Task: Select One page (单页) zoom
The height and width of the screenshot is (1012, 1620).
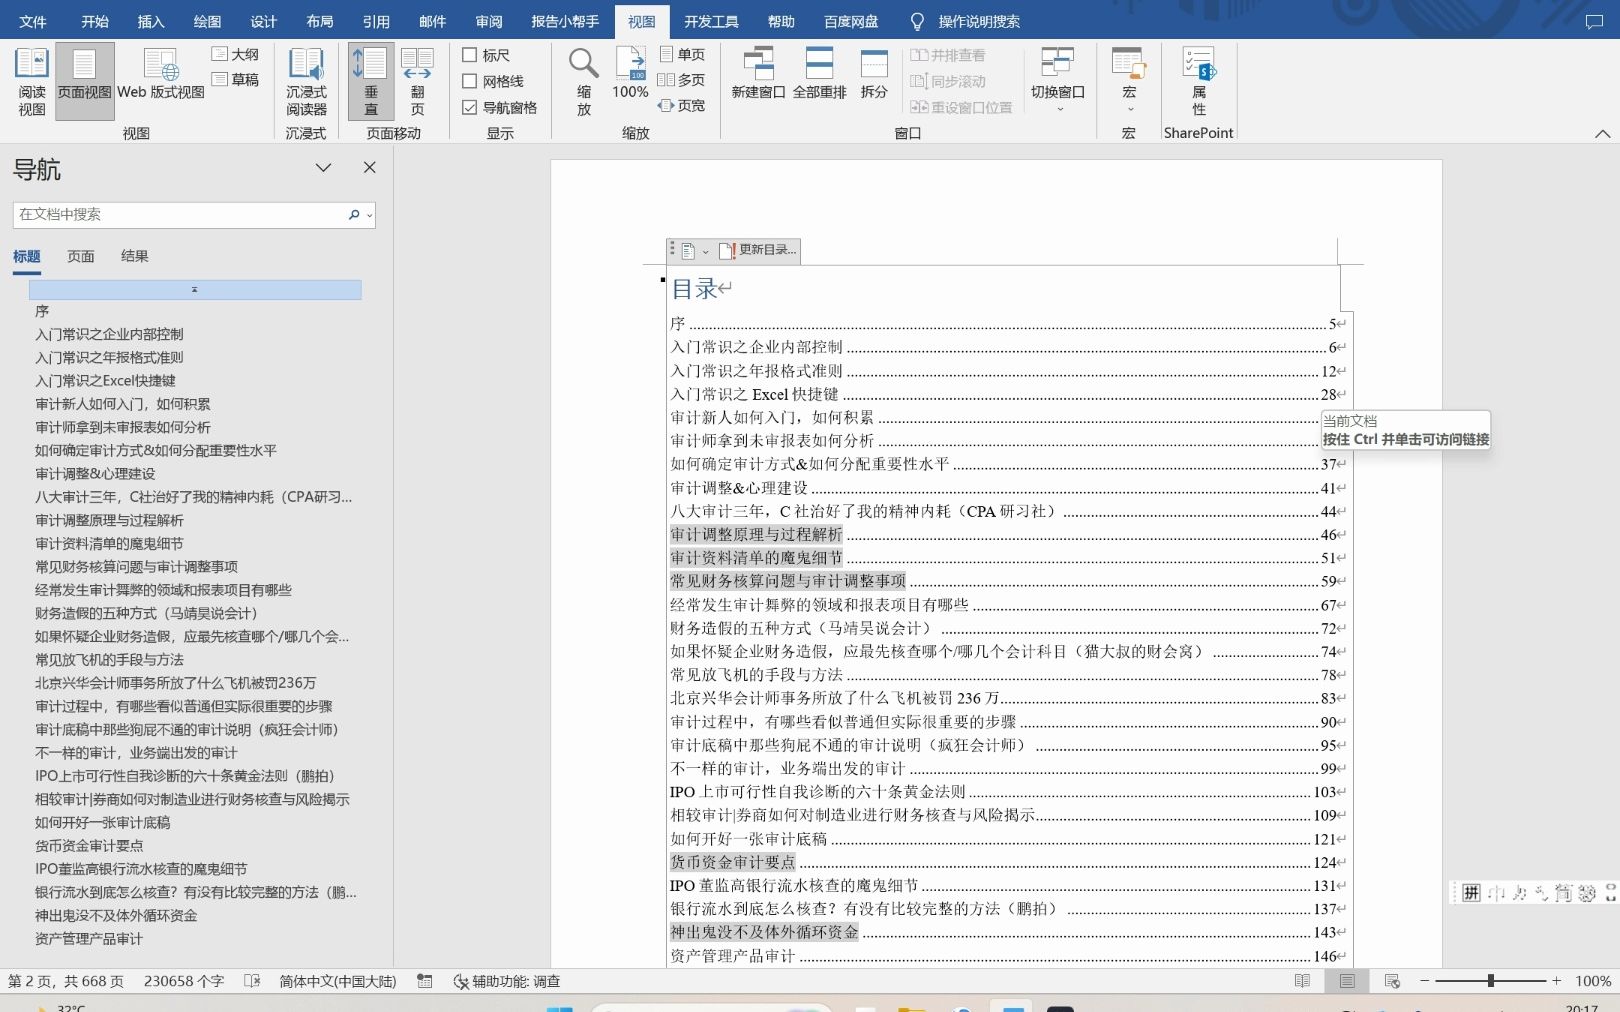Action: tap(682, 54)
